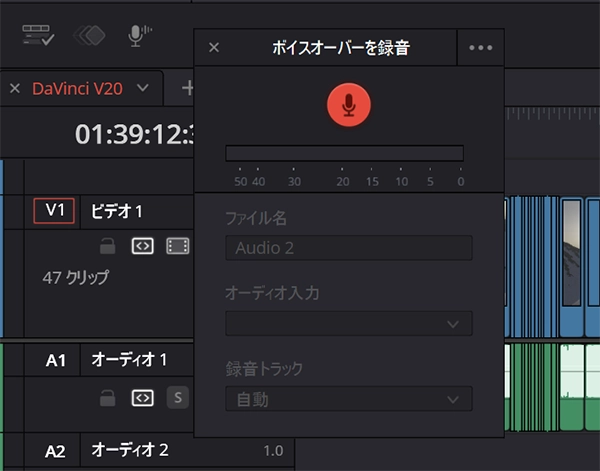The height and width of the screenshot is (471, 600).
Task: Solo the オーディオ 1 track
Action: click(177, 397)
